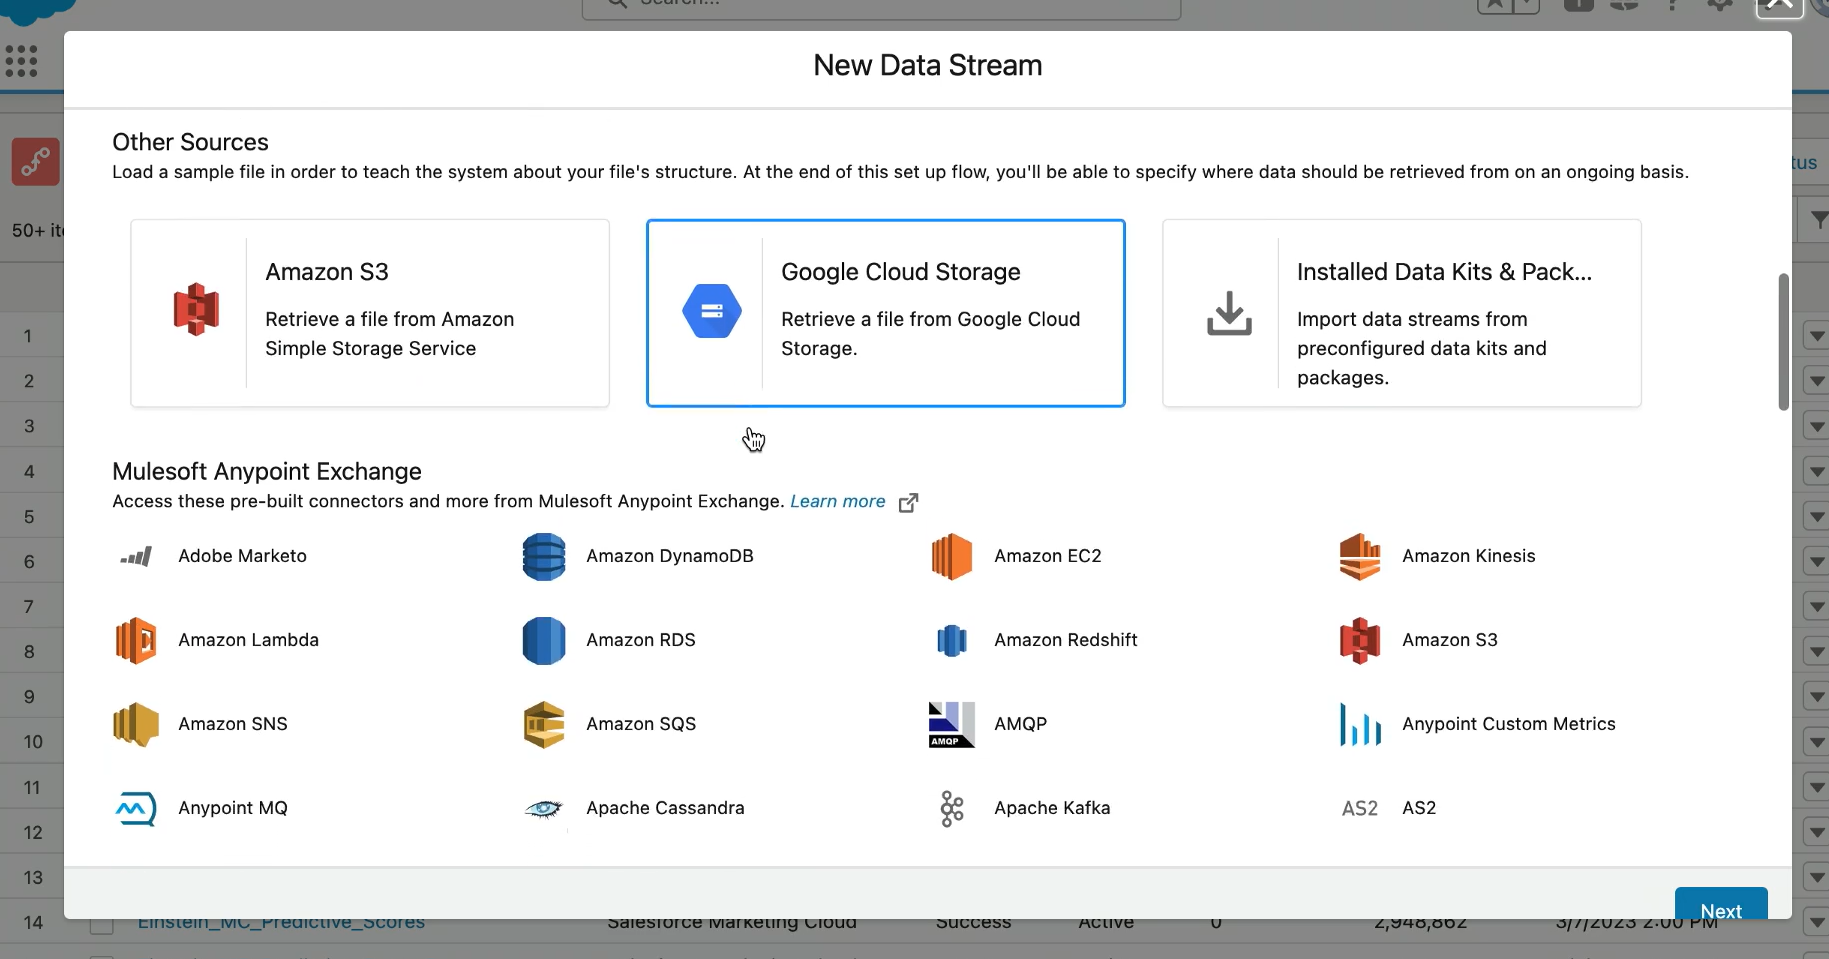
Task: Click the Amazon Kinesis label
Action: pos(1468,556)
